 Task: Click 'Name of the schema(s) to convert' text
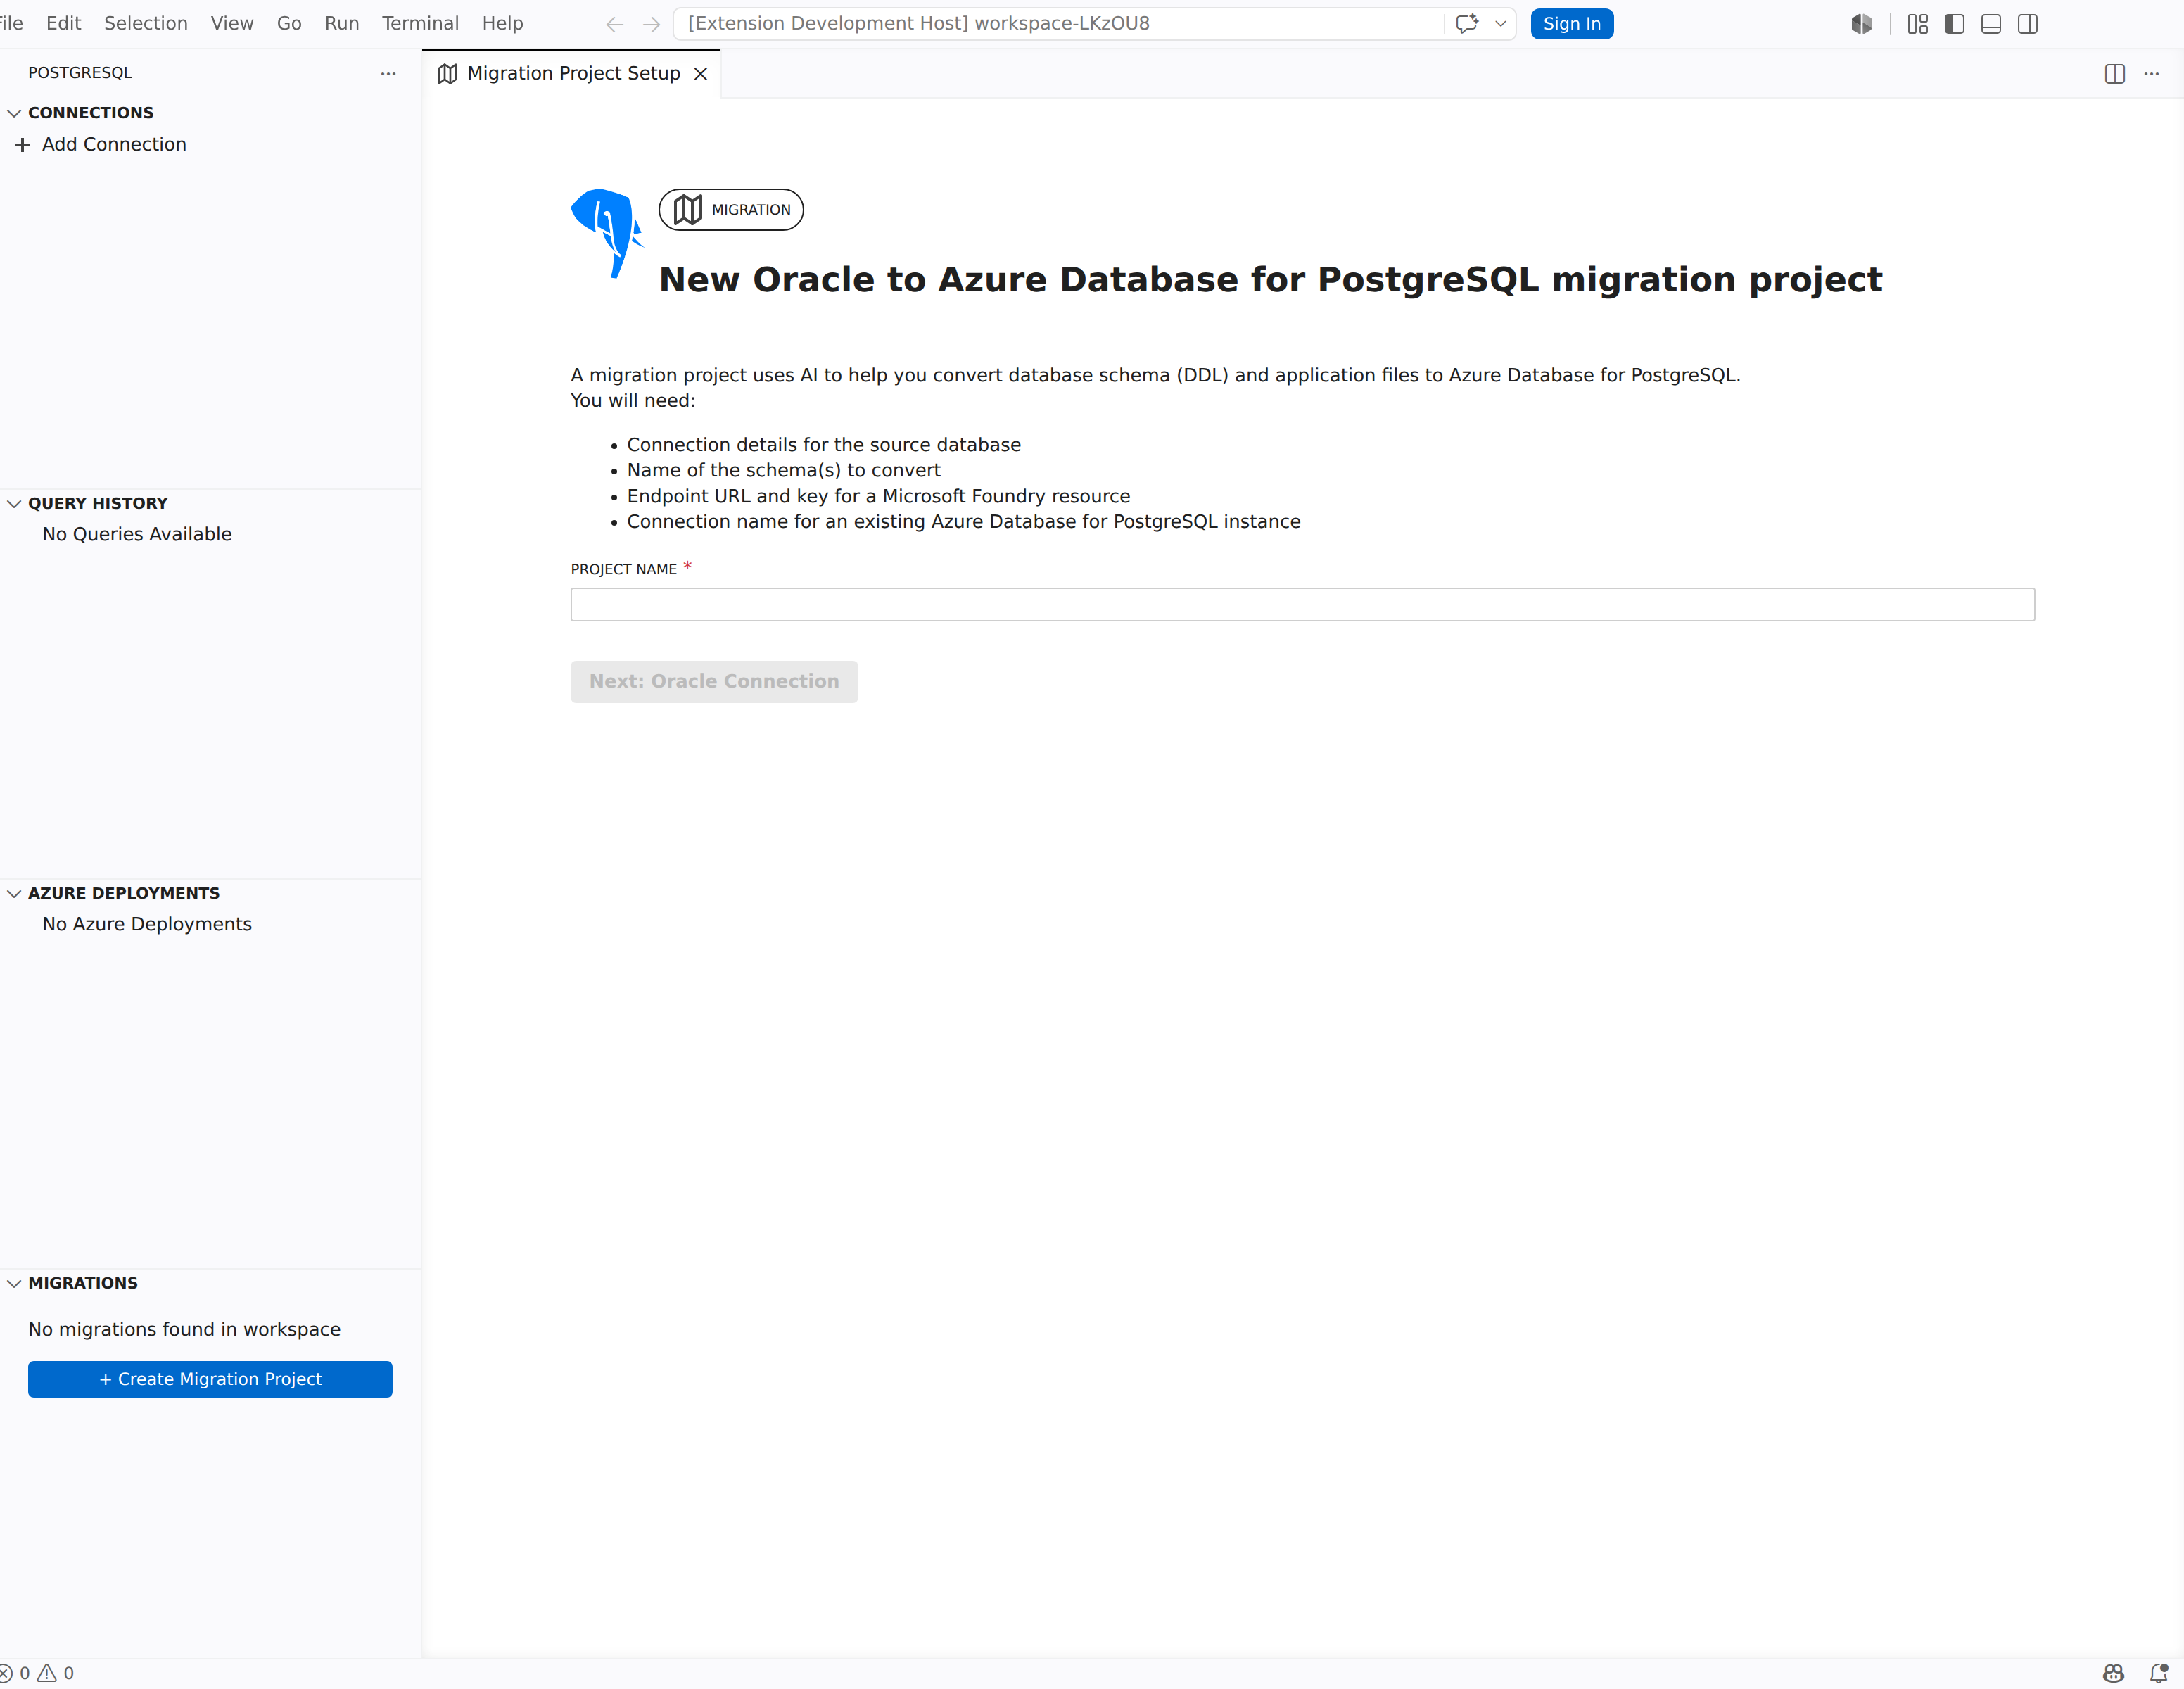[784, 470]
